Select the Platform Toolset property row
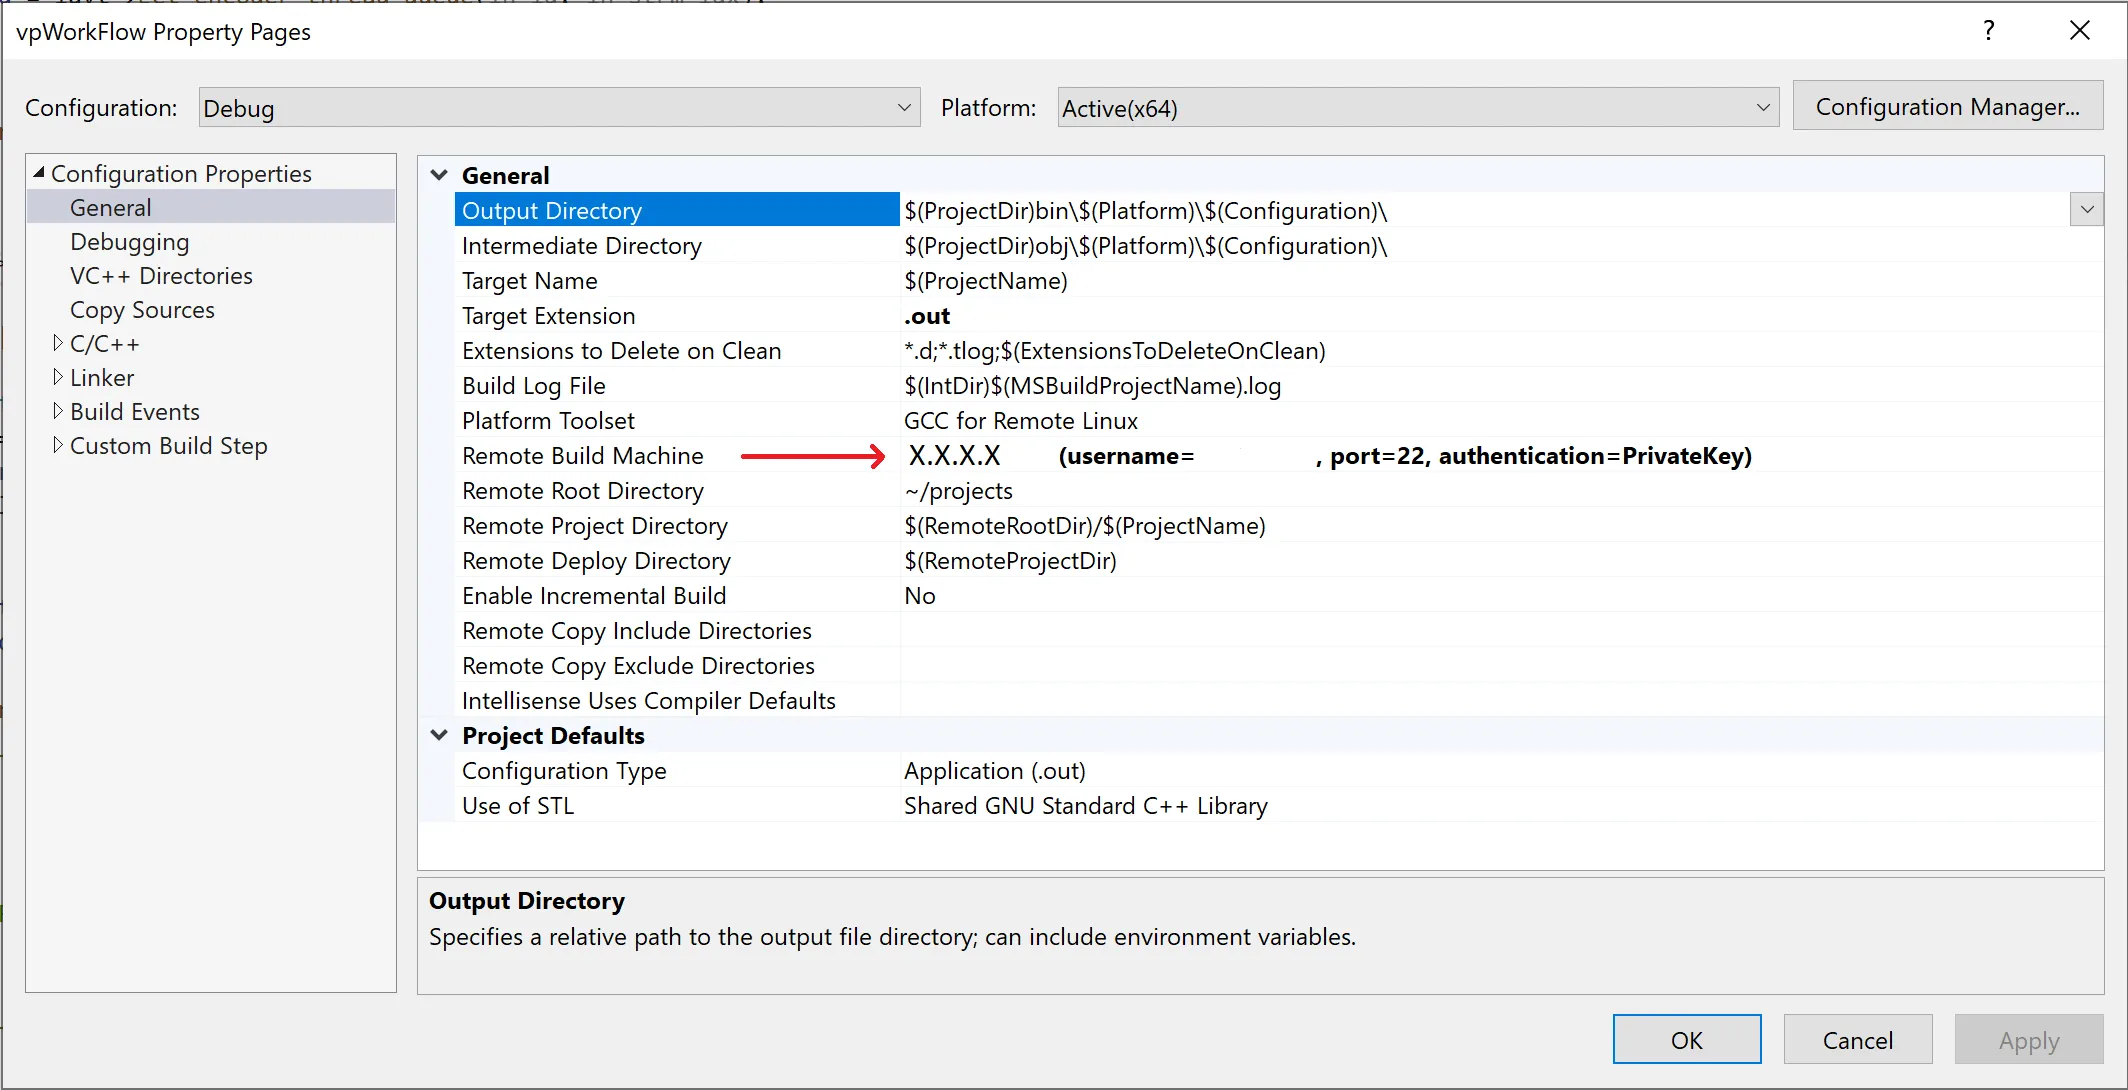 (548, 421)
